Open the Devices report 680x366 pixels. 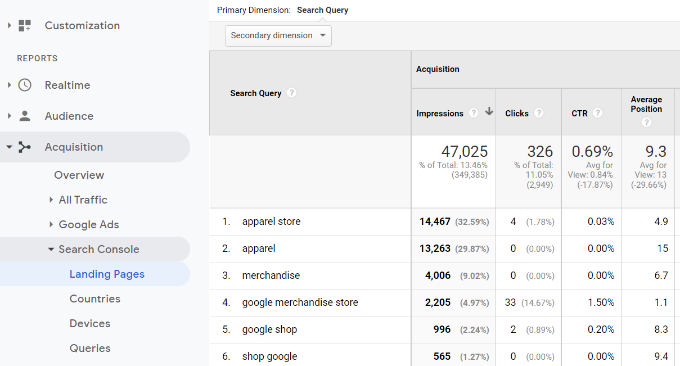coord(90,324)
